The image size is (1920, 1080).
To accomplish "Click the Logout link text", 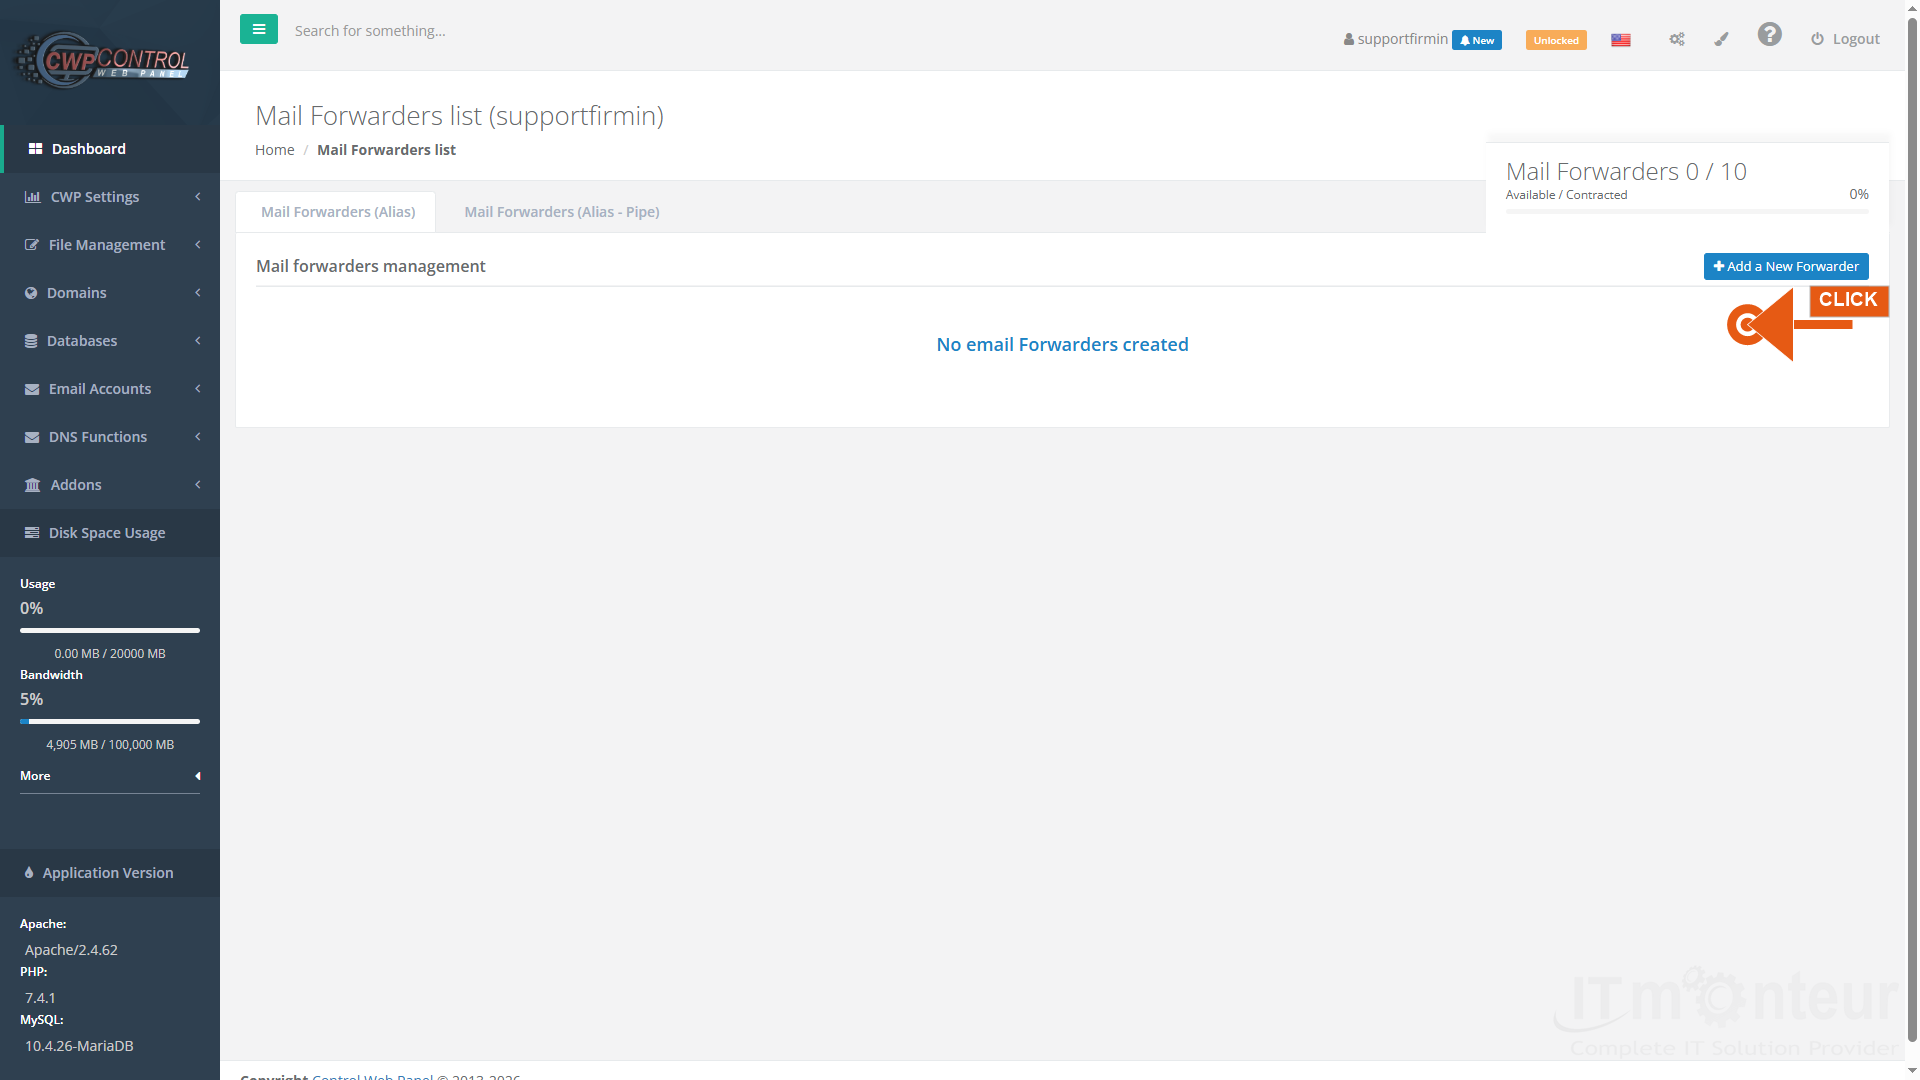I will (x=1856, y=39).
